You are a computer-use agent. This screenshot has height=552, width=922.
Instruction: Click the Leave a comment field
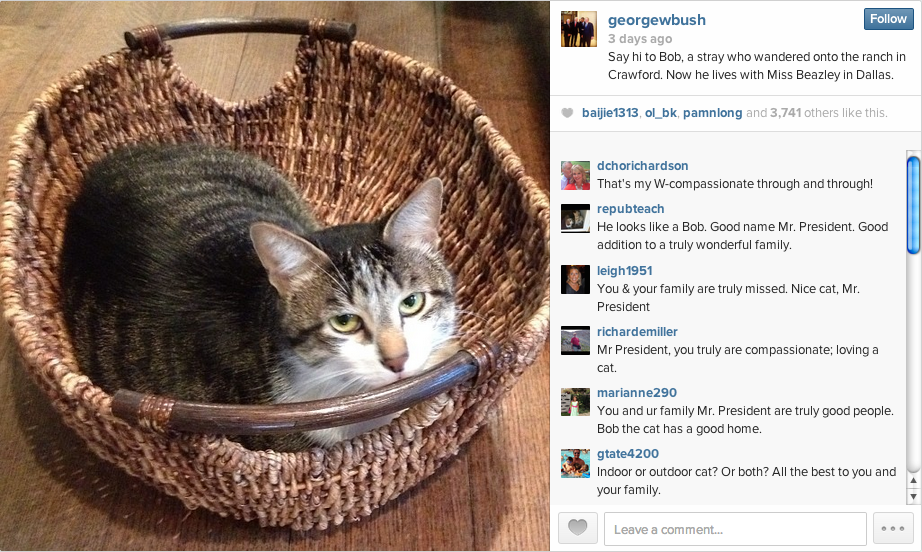pyautogui.click(x=735, y=529)
